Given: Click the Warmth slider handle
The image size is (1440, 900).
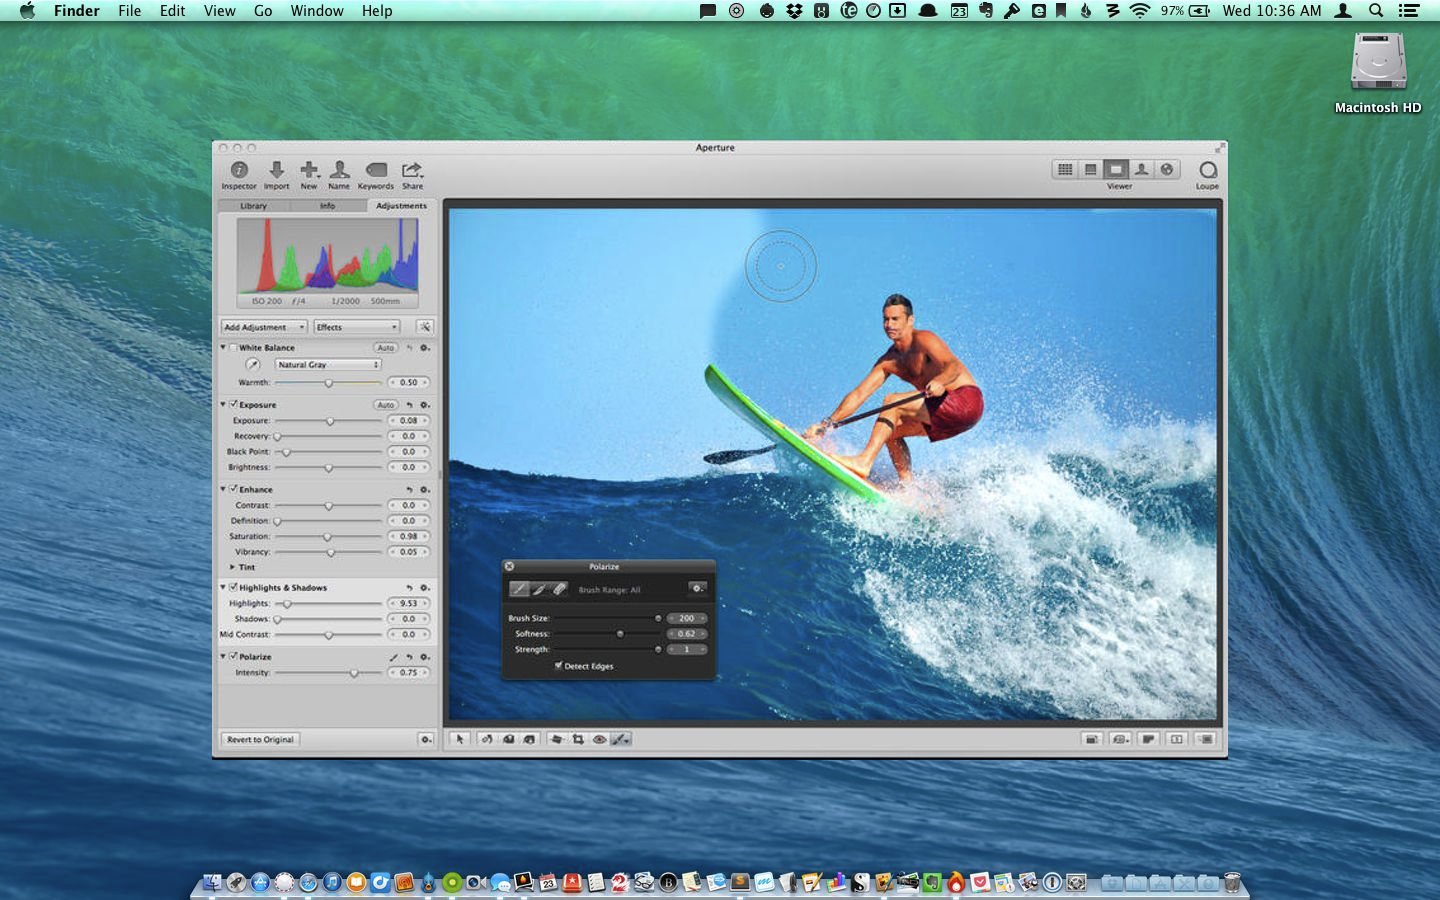Looking at the screenshot, I should pos(328,383).
